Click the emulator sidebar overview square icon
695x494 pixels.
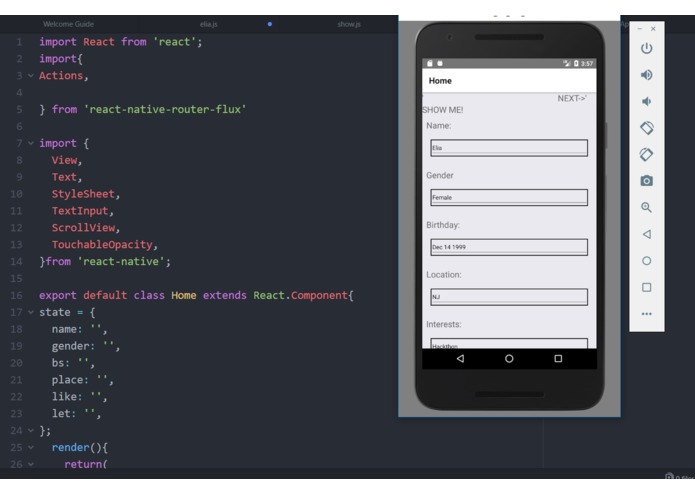click(646, 287)
